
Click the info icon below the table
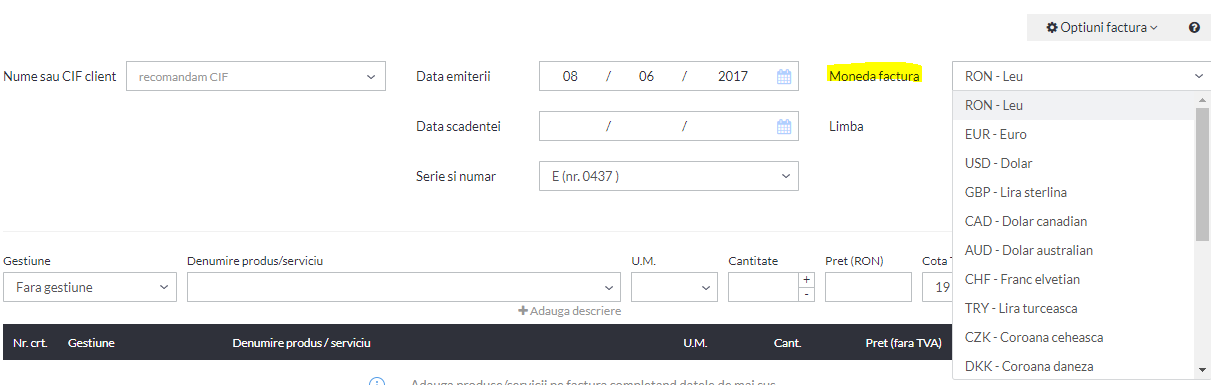click(x=377, y=383)
